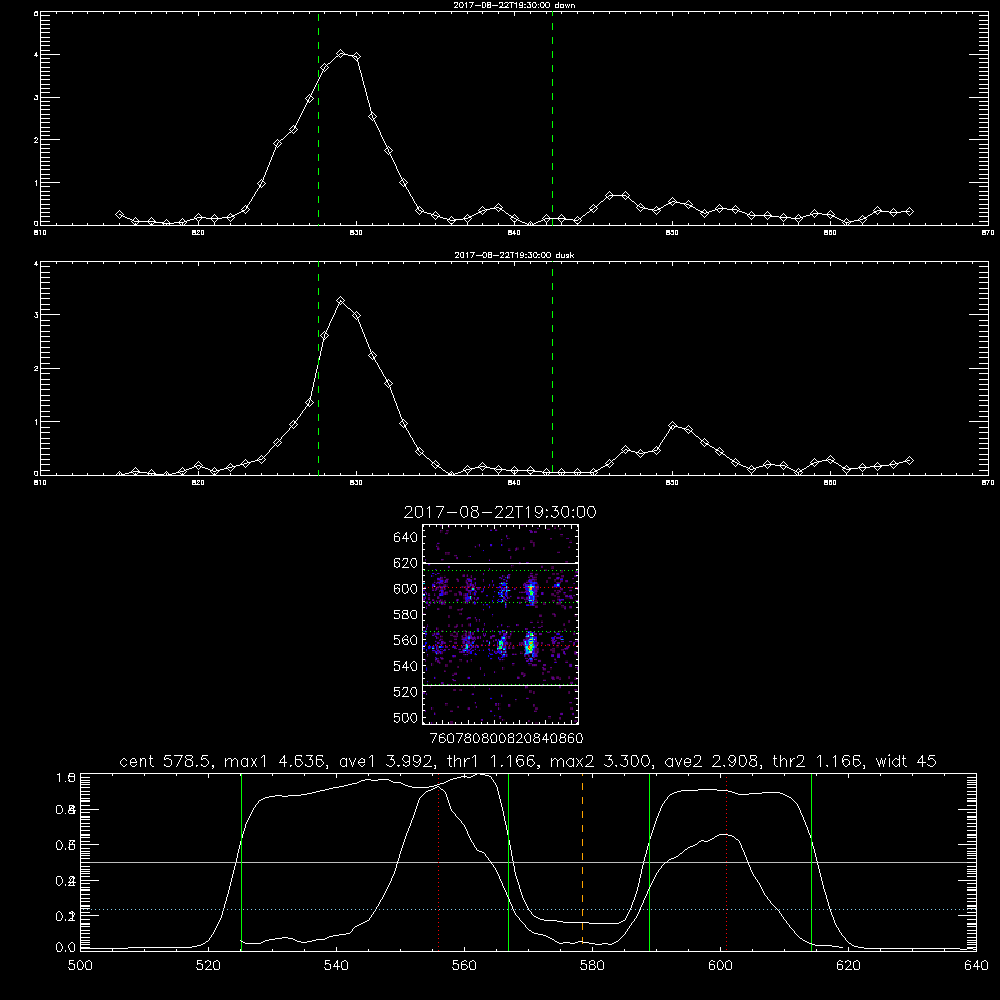Click the green vertical line near 614 in the bottom plot

(x=811, y=862)
